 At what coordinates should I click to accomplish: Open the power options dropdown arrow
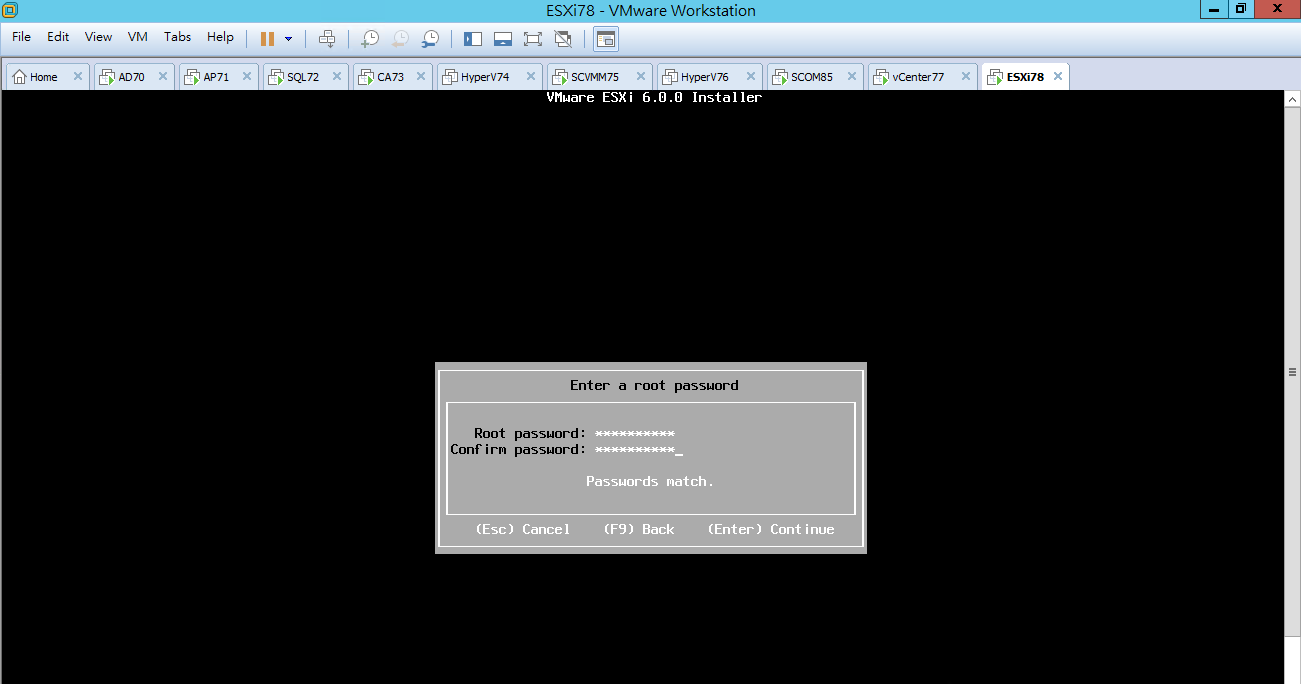click(289, 39)
